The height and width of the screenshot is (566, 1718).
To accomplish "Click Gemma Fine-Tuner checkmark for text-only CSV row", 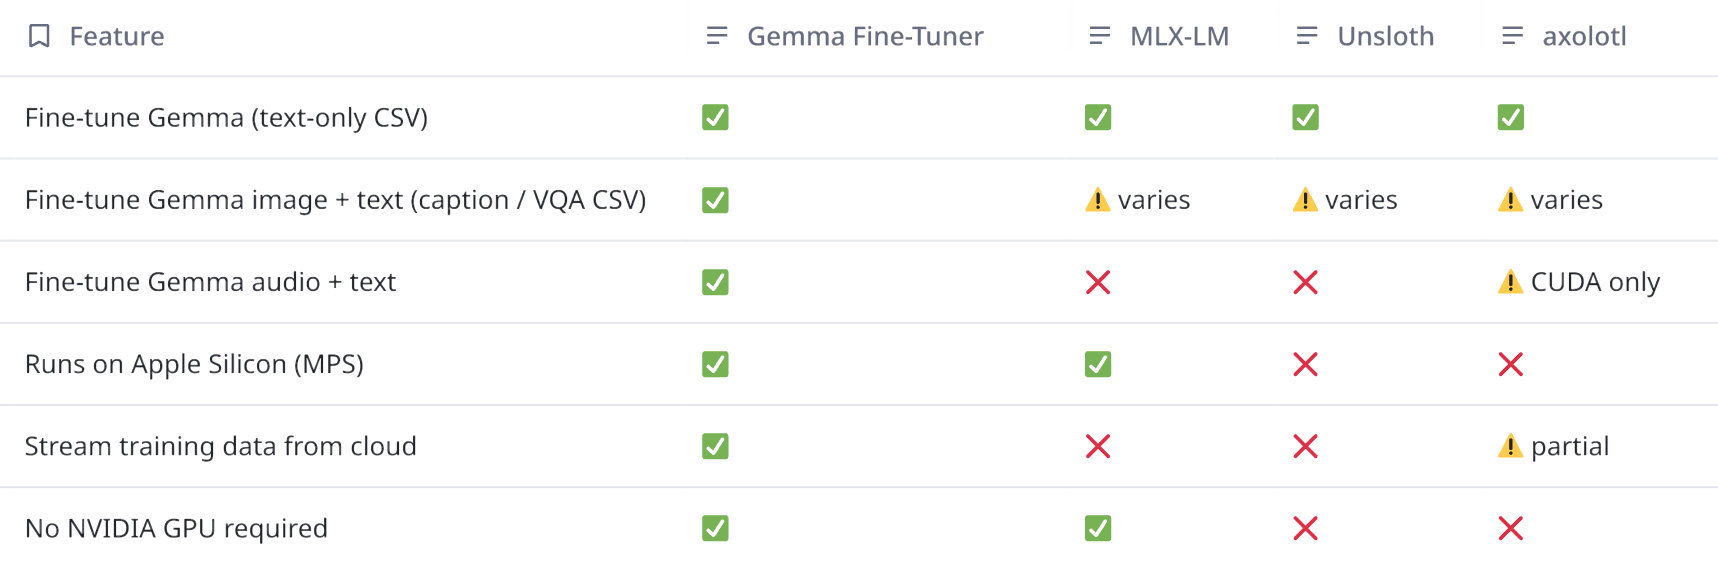I will (715, 117).
